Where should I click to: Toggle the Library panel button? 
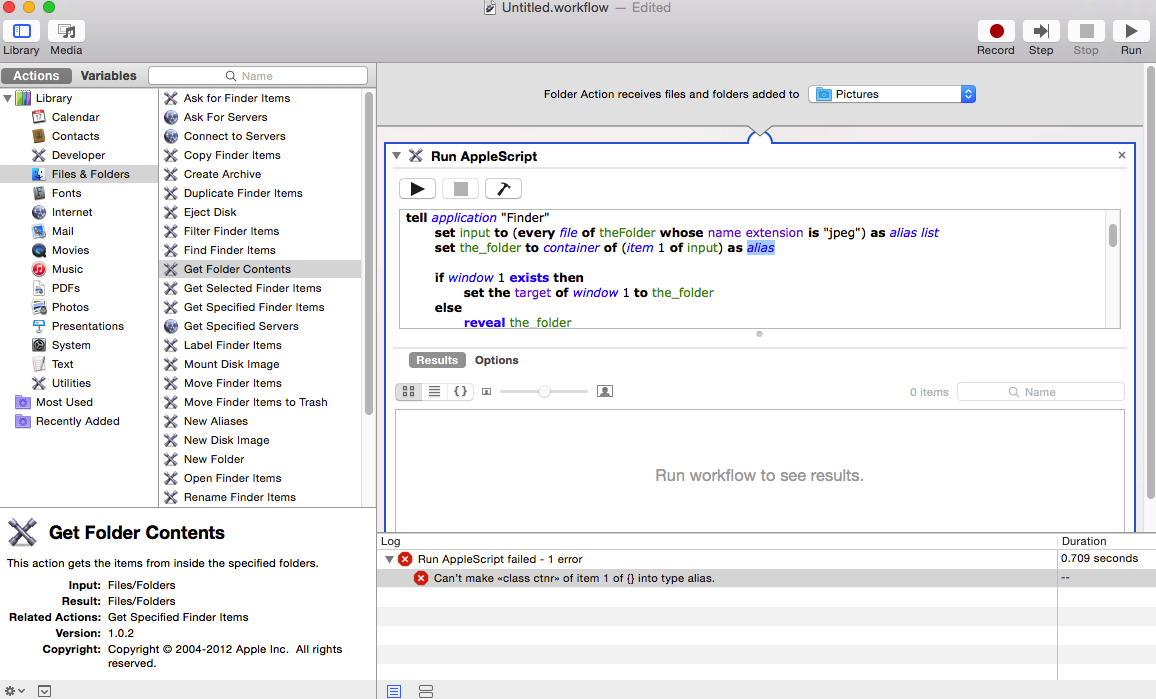point(21,31)
